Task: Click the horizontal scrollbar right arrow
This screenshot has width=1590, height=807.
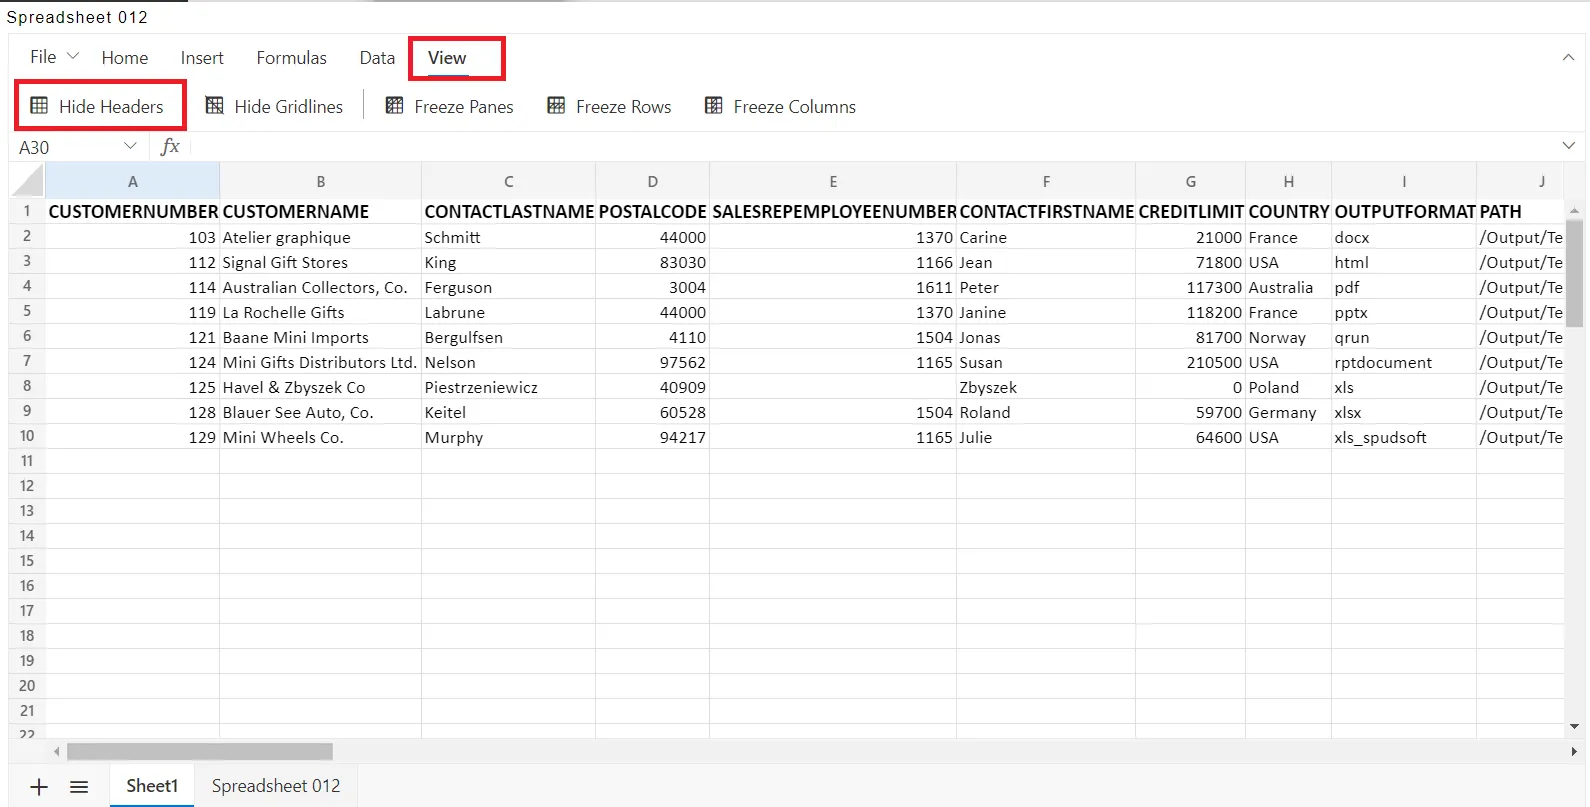Action: [1573, 751]
